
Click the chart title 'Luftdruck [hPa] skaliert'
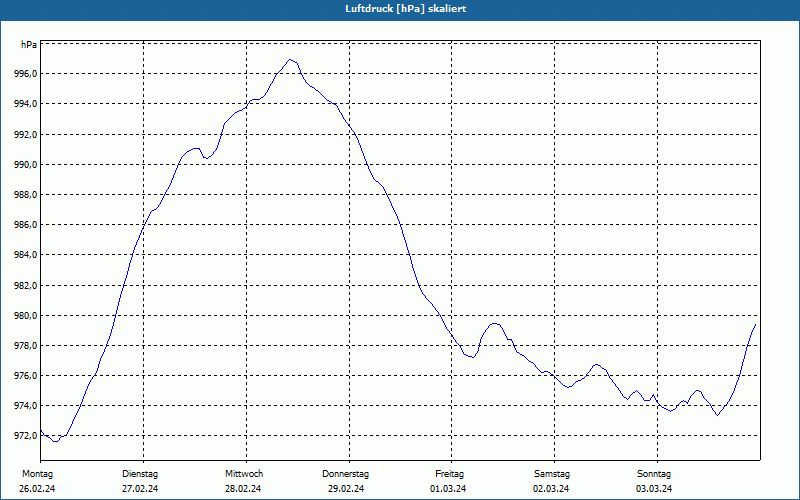pyautogui.click(x=405, y=9)
